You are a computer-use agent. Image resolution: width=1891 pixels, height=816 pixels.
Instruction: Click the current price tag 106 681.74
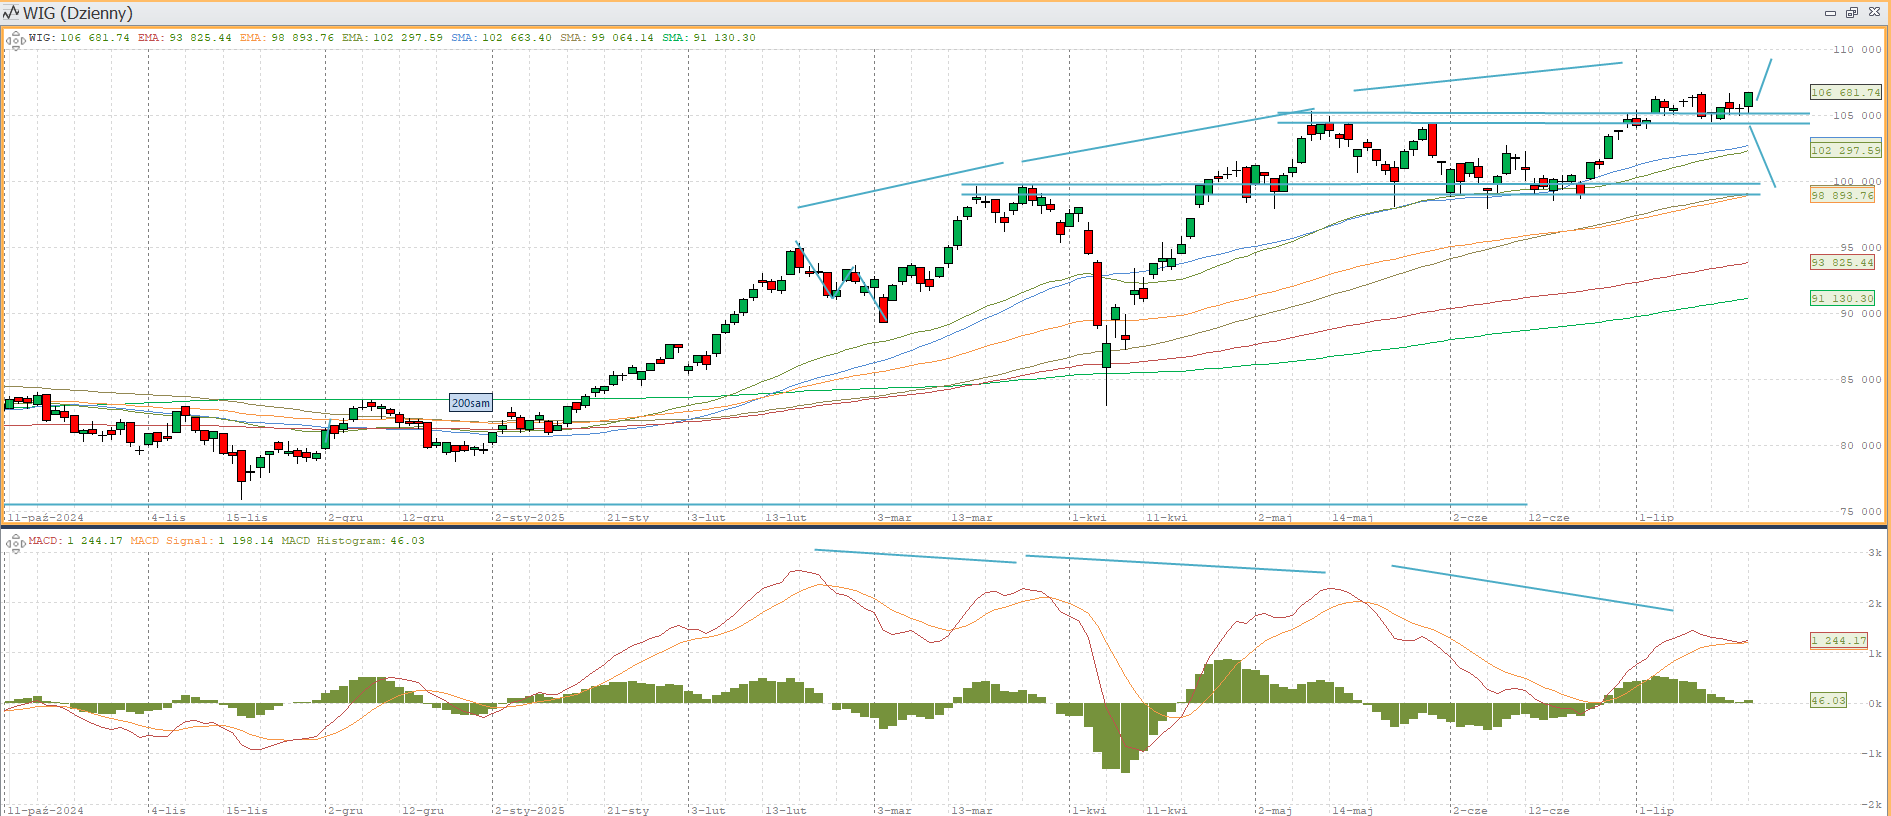pyautogui.click(x=1845, y=92)
